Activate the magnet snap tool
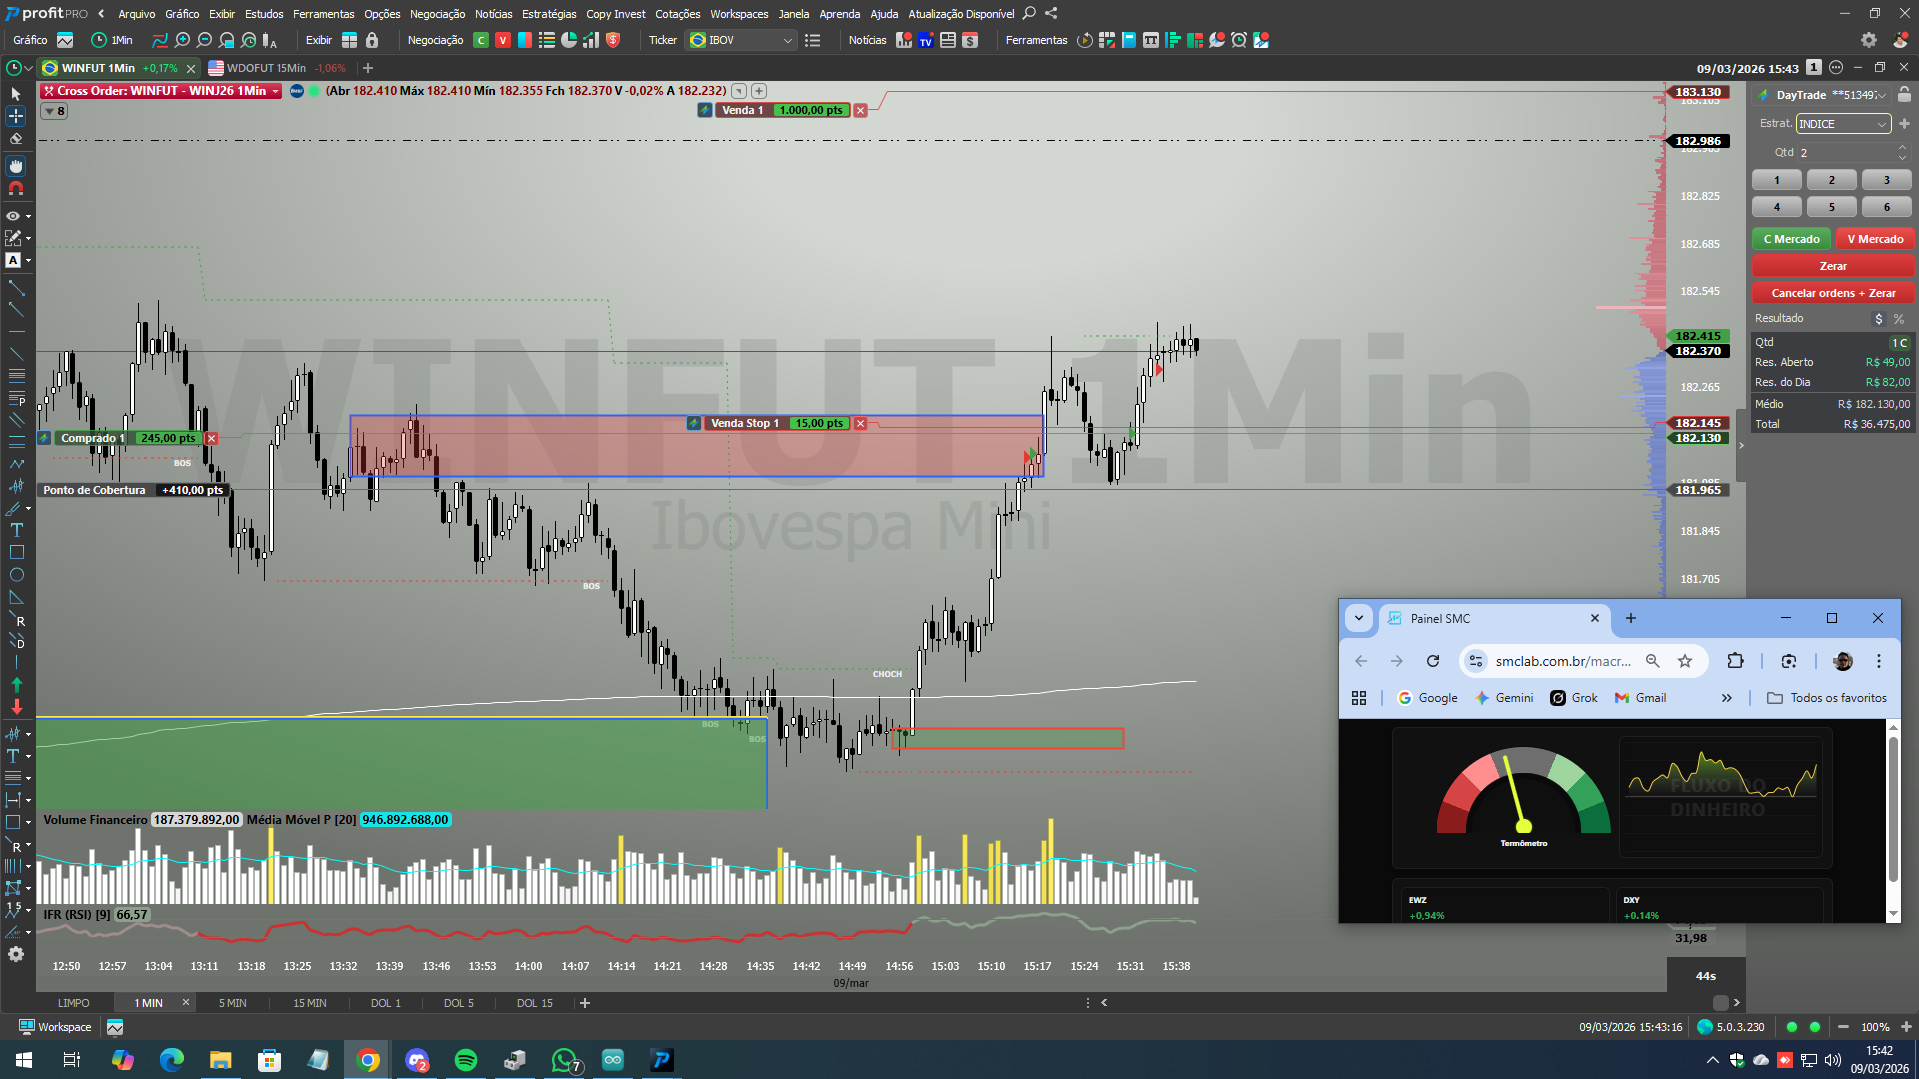Image resolution: width=1919 pixels, height=1079 pixels. click(16, 188)
